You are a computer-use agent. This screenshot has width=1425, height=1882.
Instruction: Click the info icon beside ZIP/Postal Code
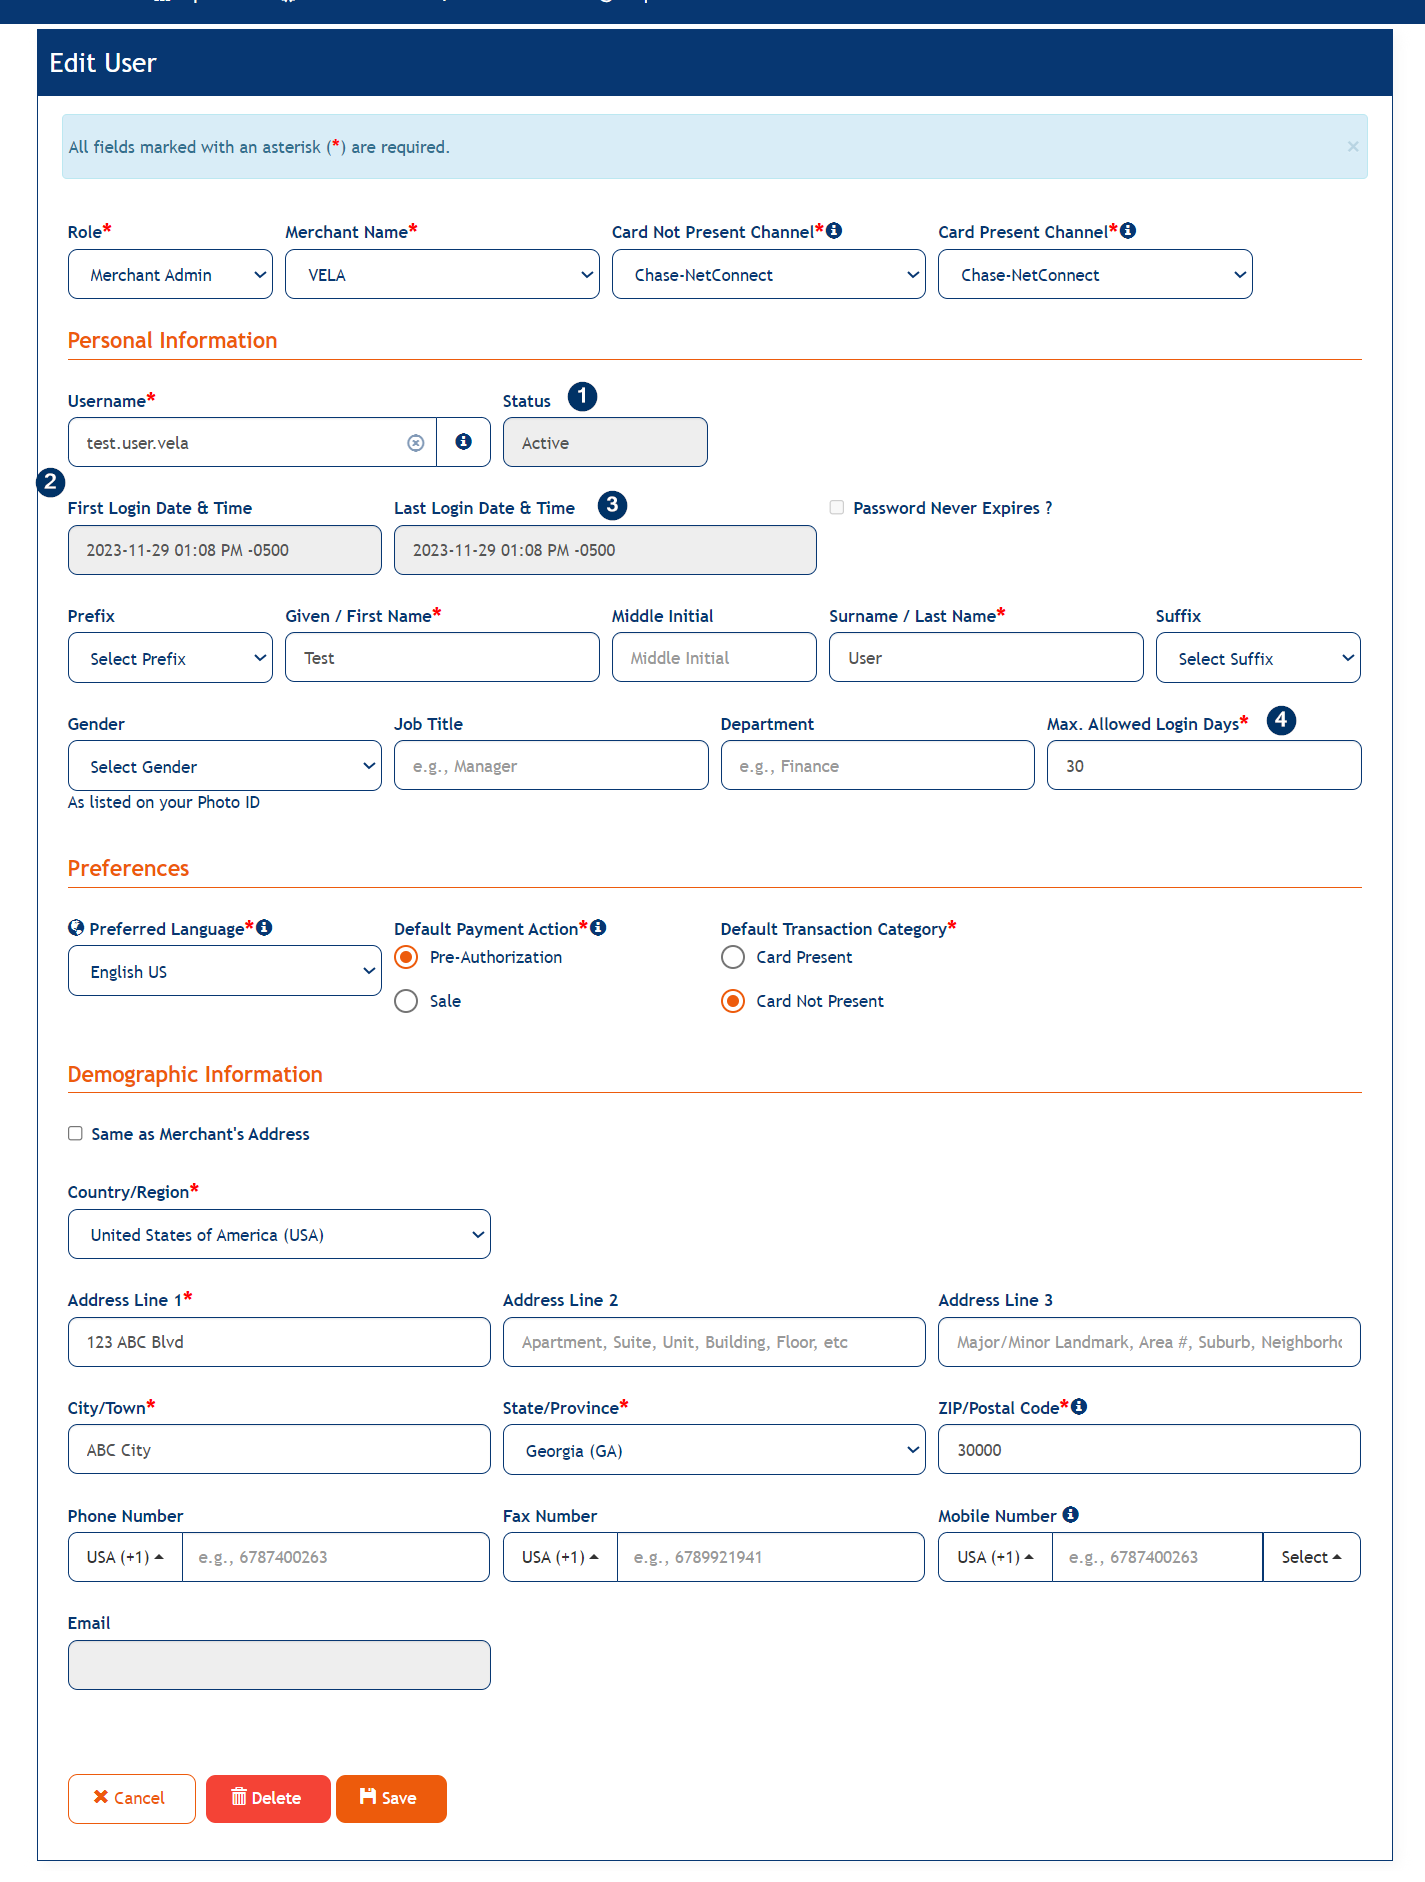pos(1079,1407)
